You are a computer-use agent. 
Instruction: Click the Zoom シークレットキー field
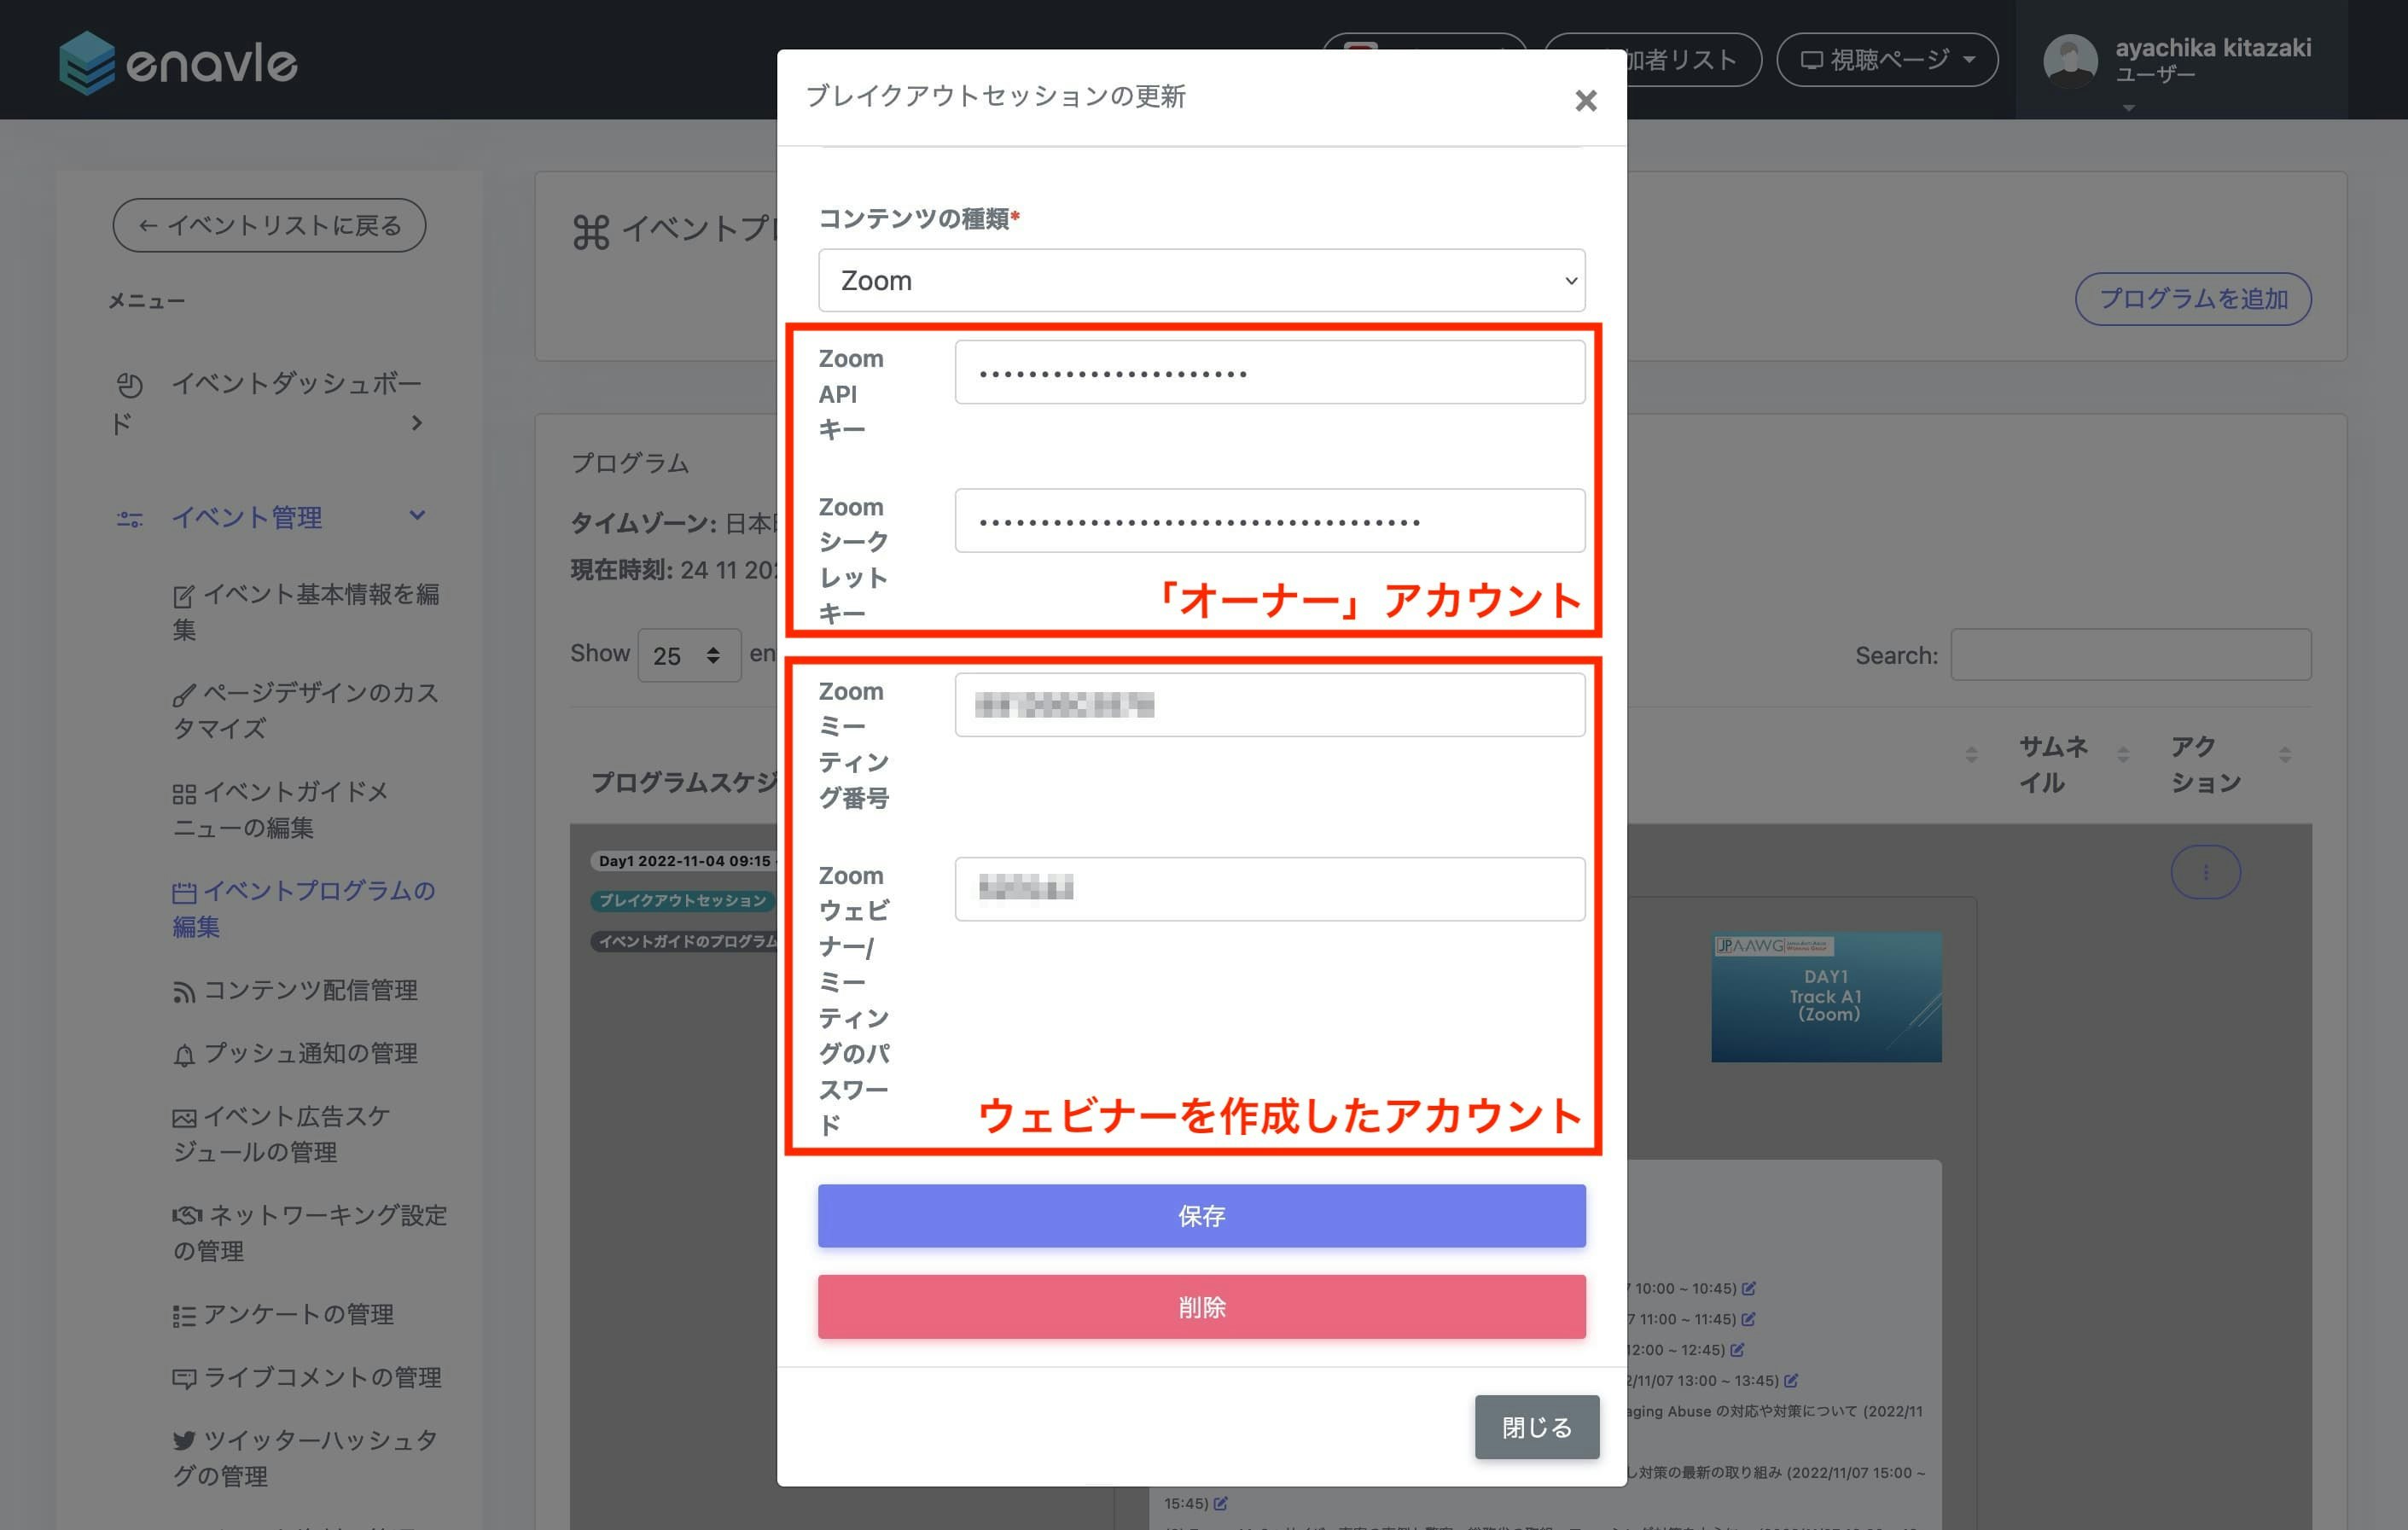(1269, 521)
